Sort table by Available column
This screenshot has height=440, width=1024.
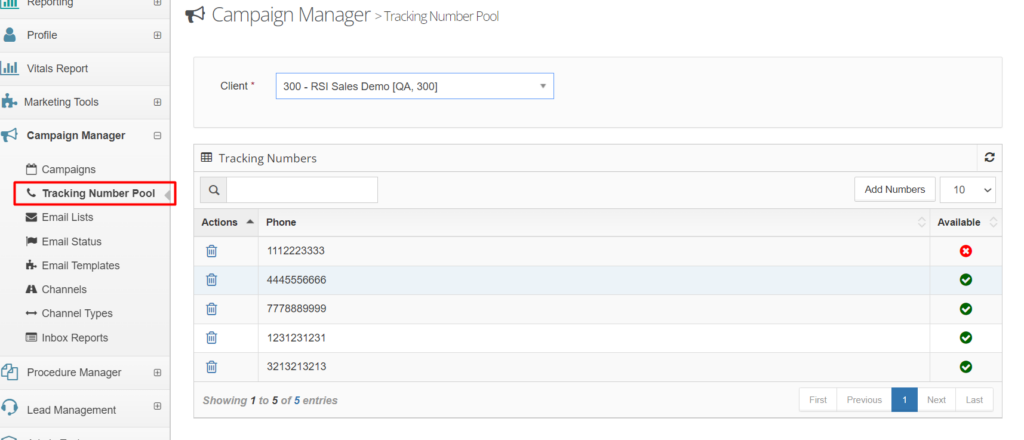[966, 222]
